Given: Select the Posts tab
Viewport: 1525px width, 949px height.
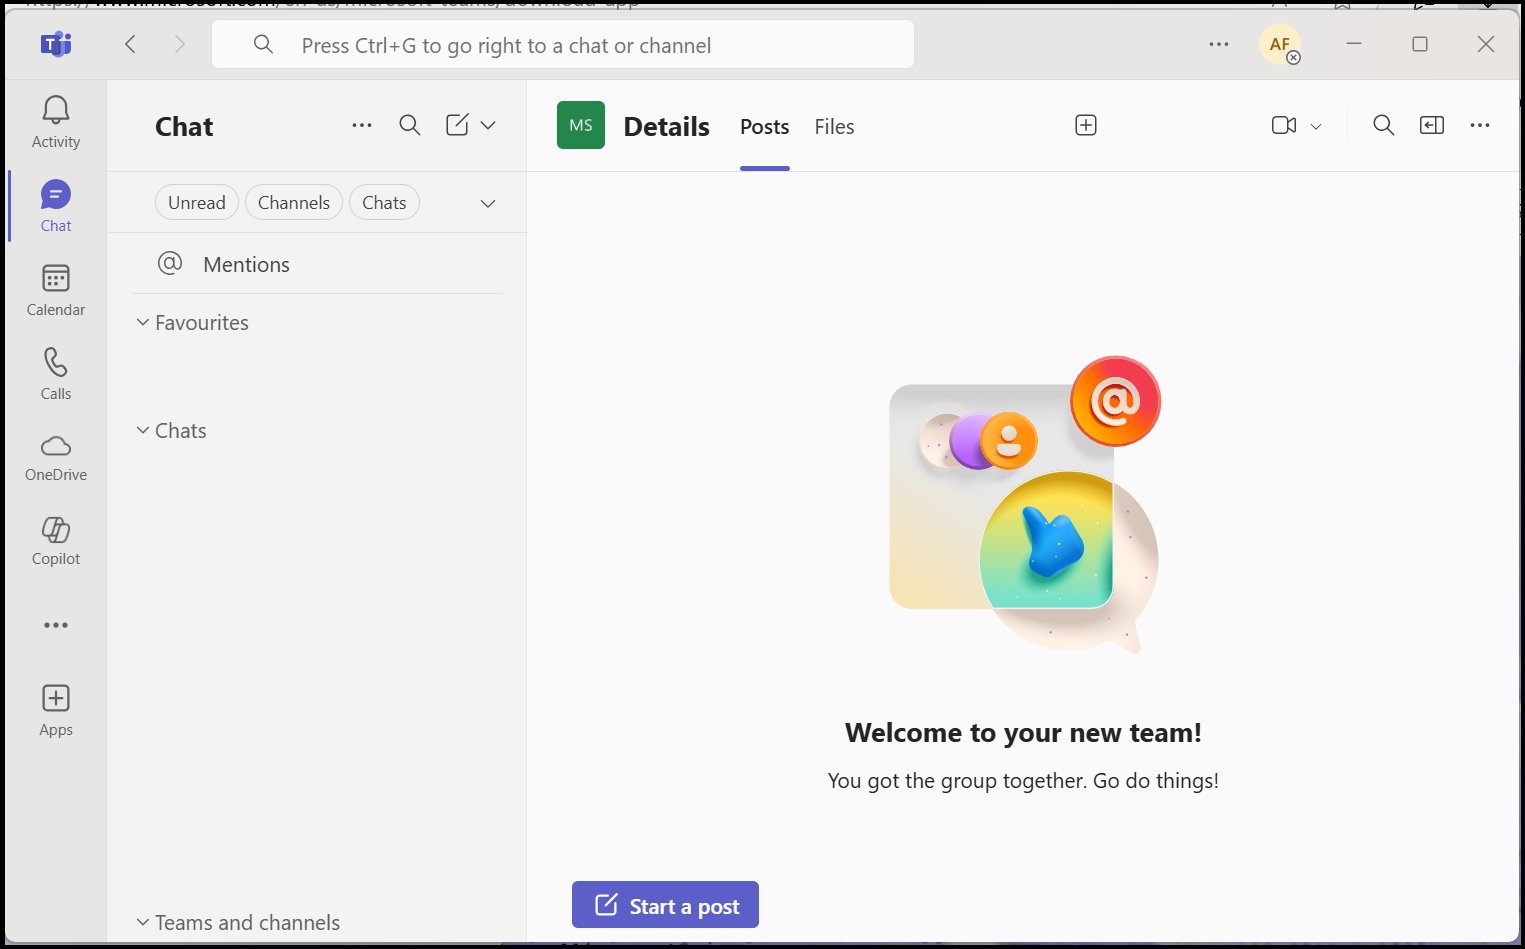Looking at the screenshot, I should click(765, 127).
